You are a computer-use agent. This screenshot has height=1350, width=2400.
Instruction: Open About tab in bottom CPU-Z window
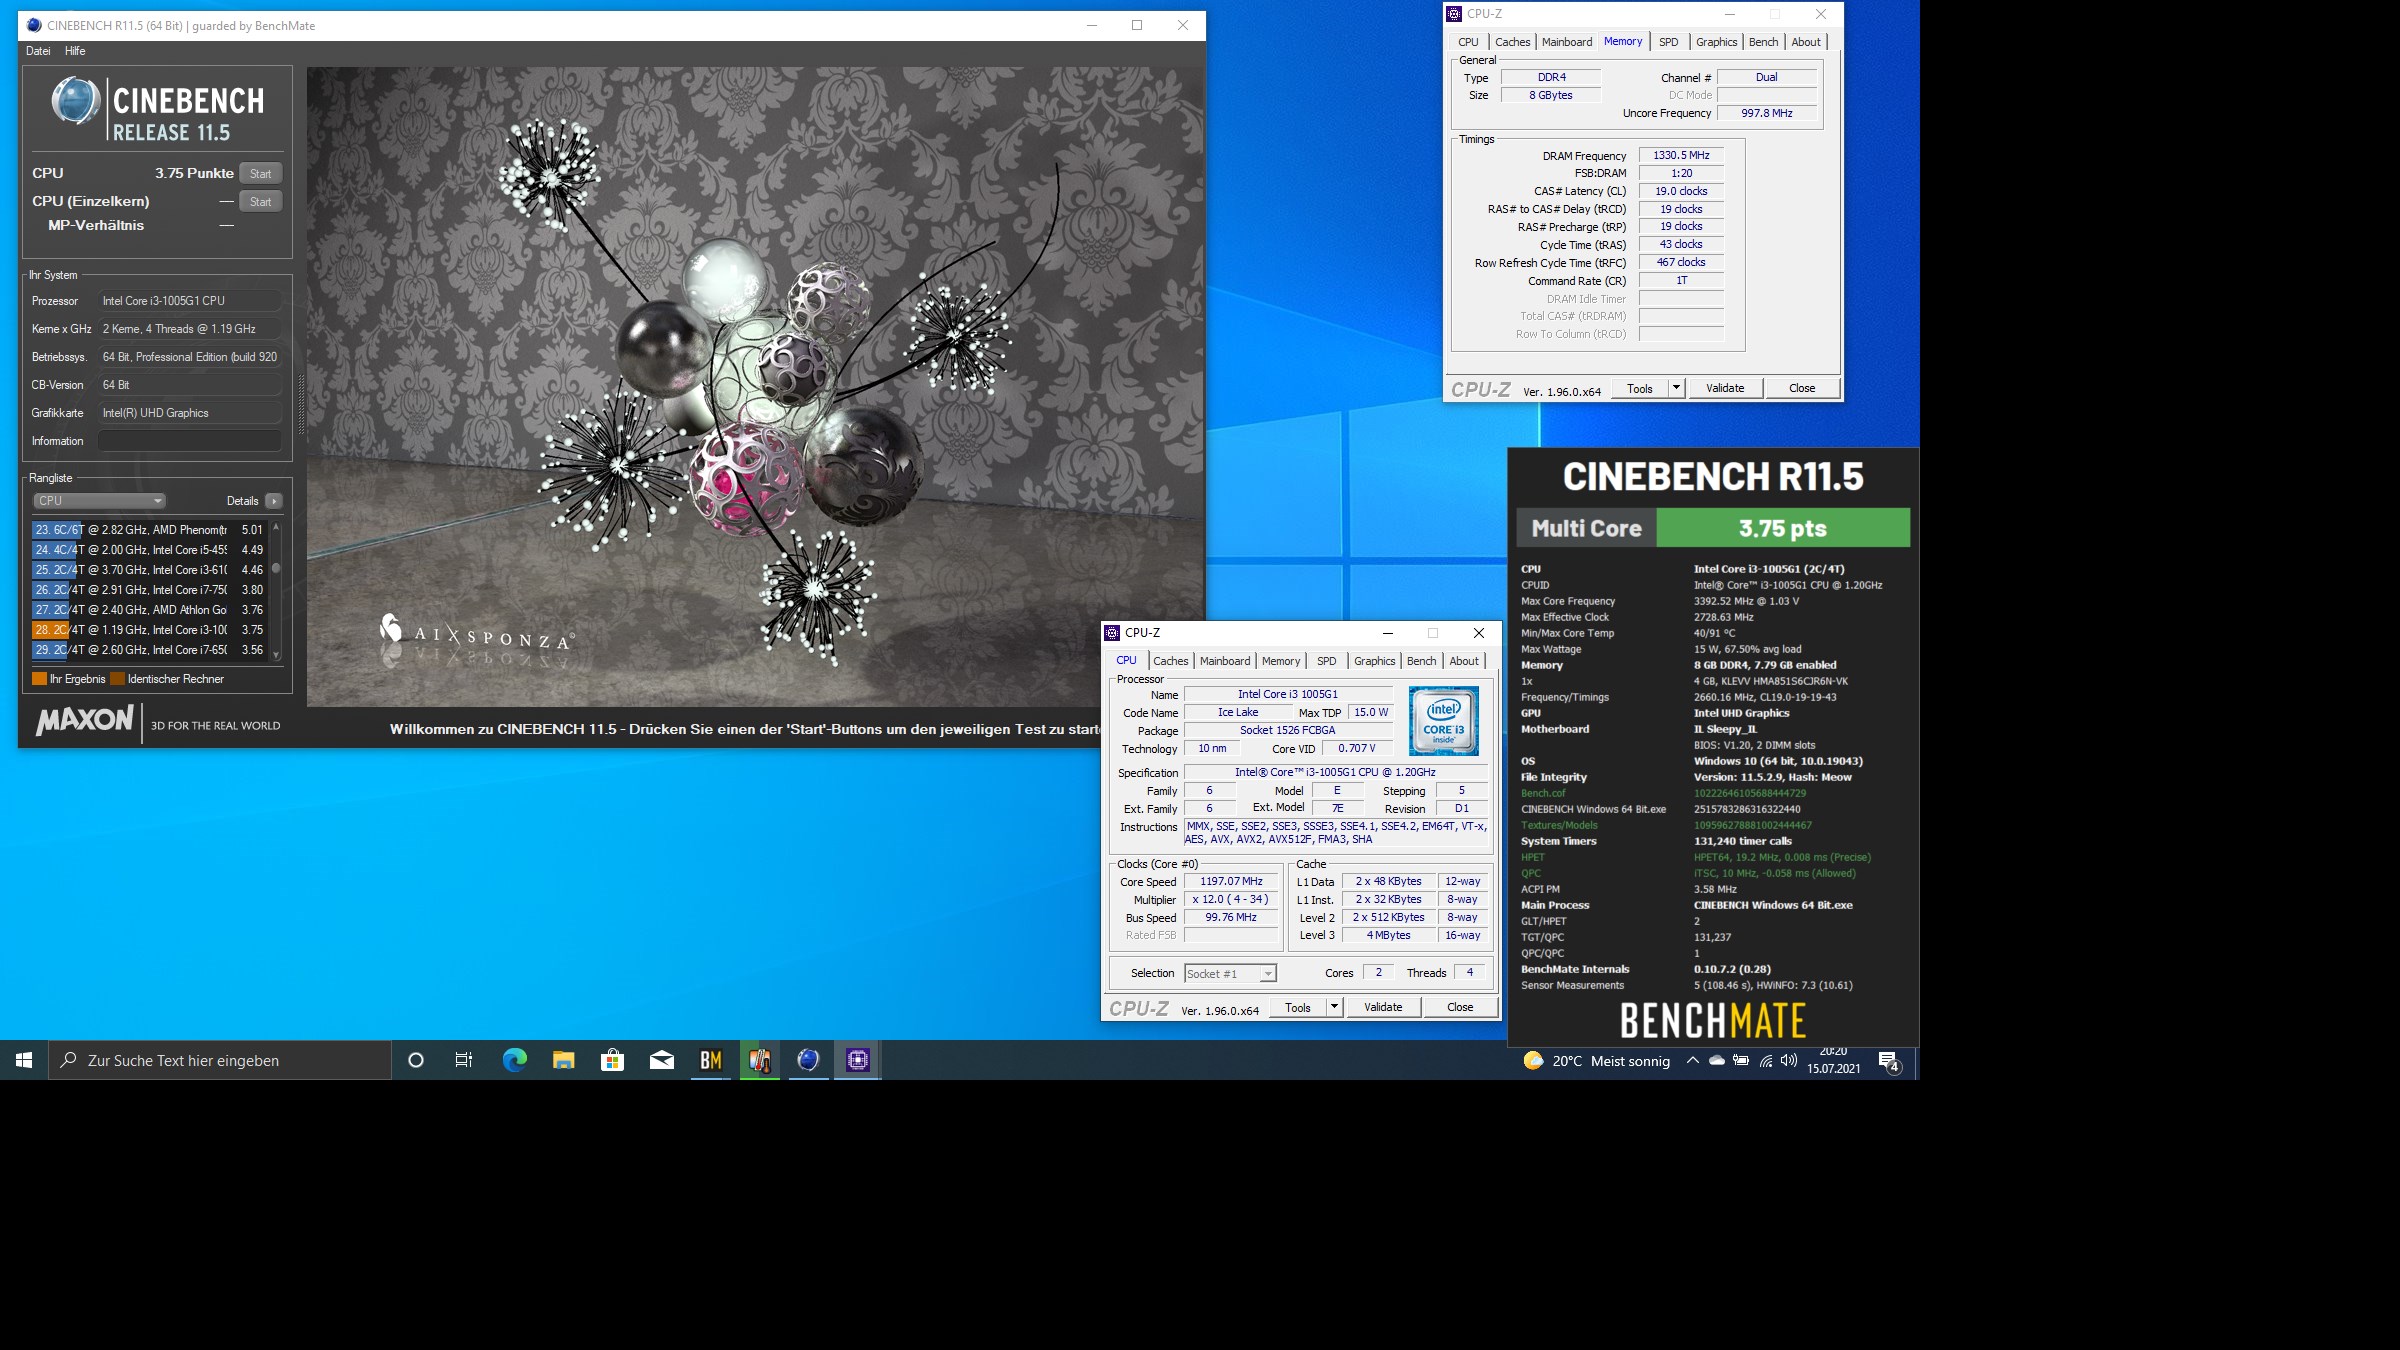[x=1463, y=661]
